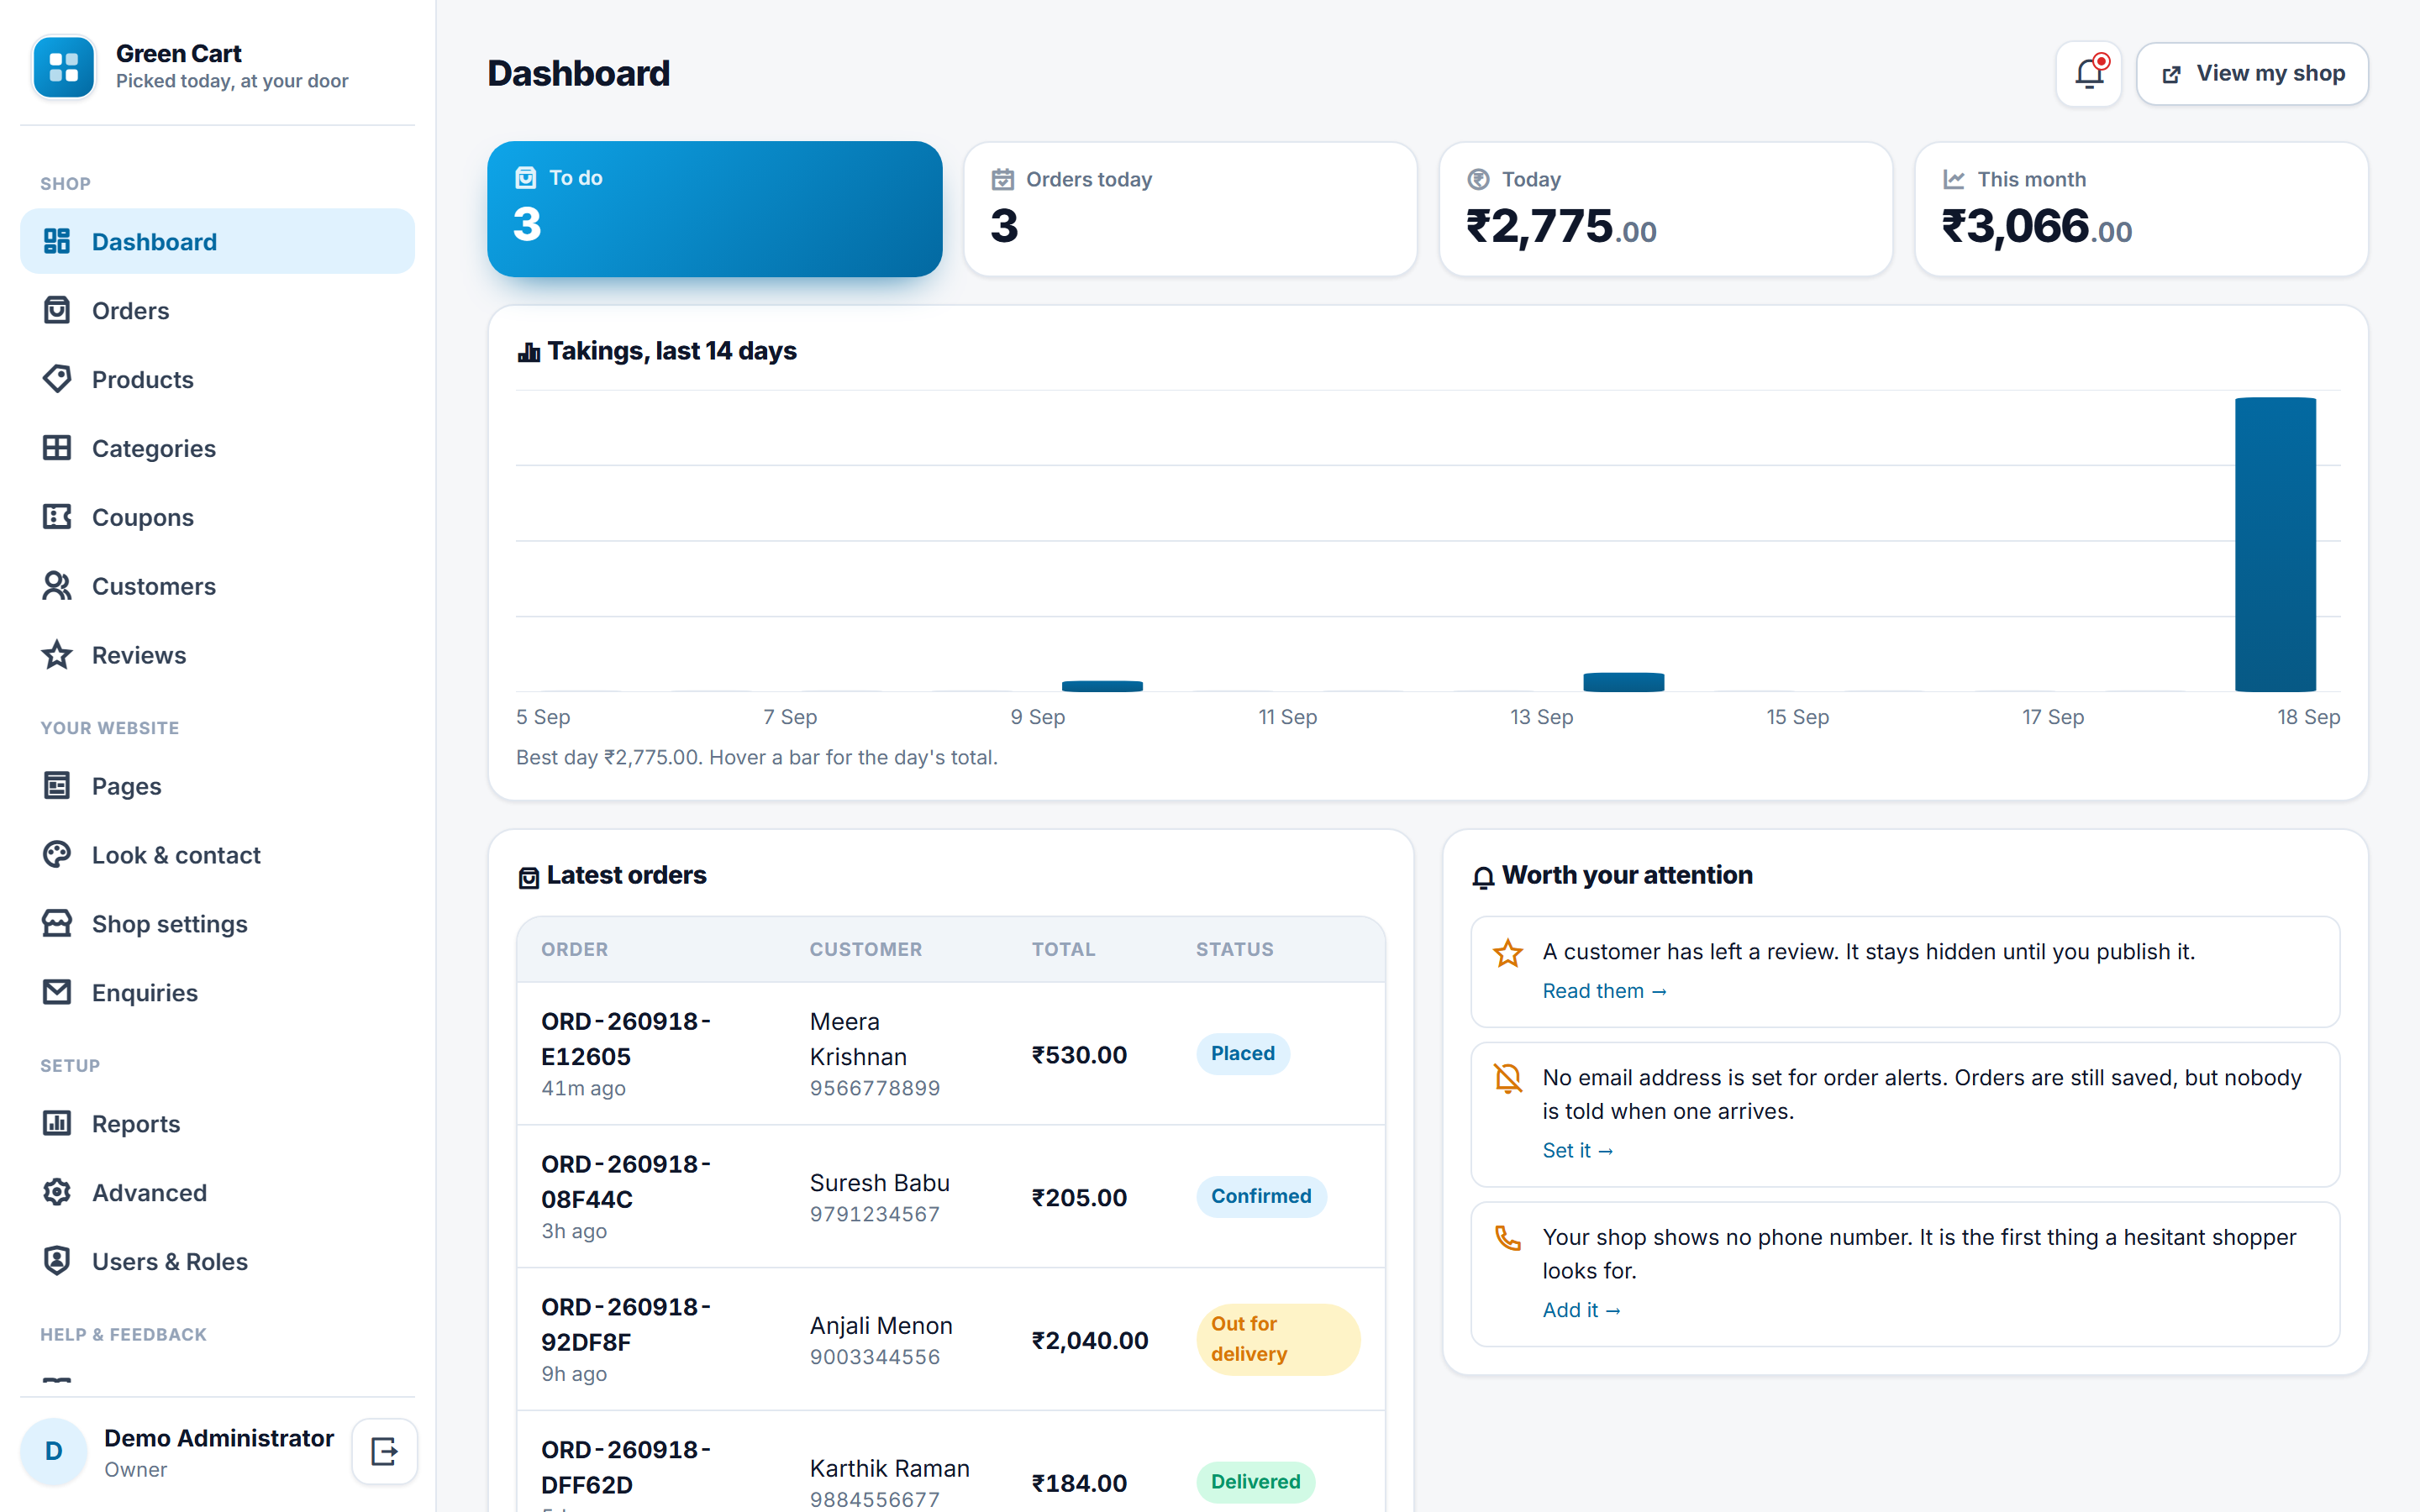Open the Customers section

[x=217, y=587]
